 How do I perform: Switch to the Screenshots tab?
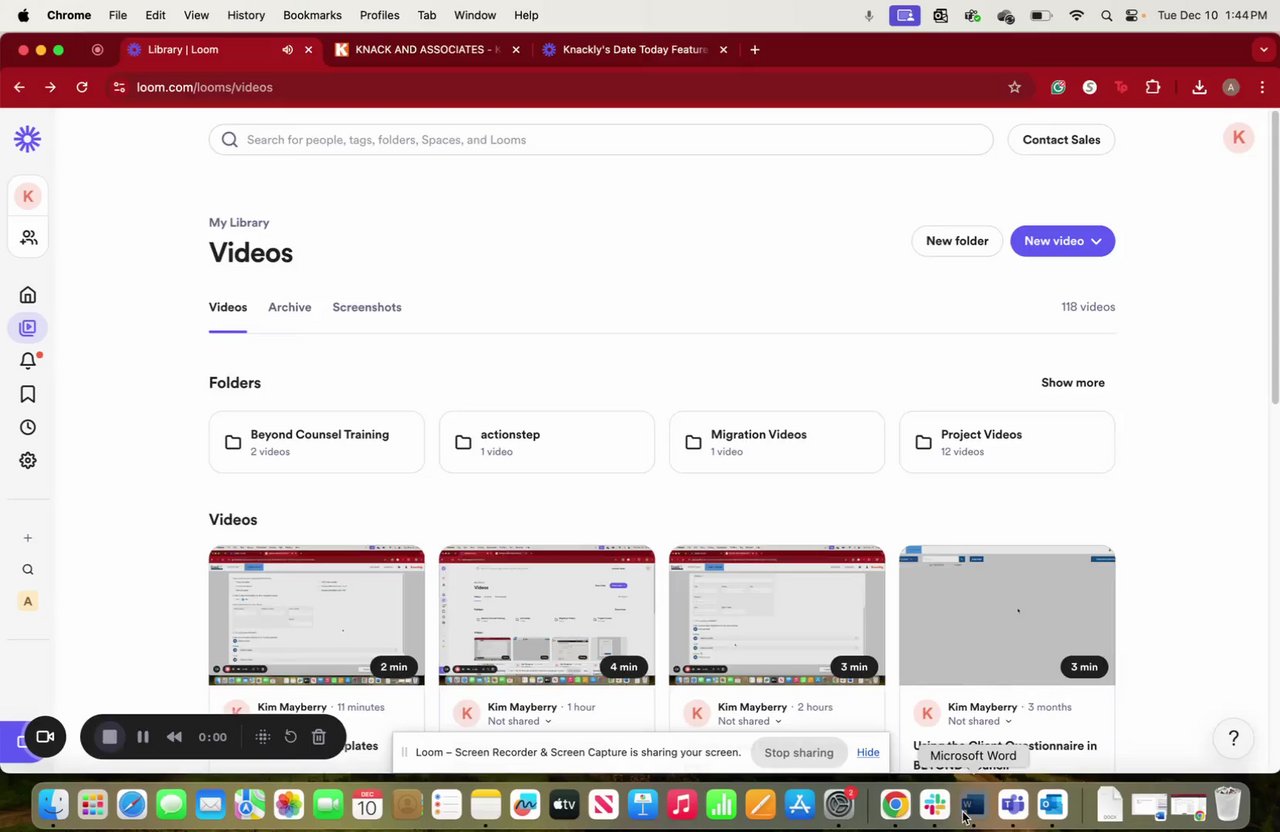click(367, 307)
